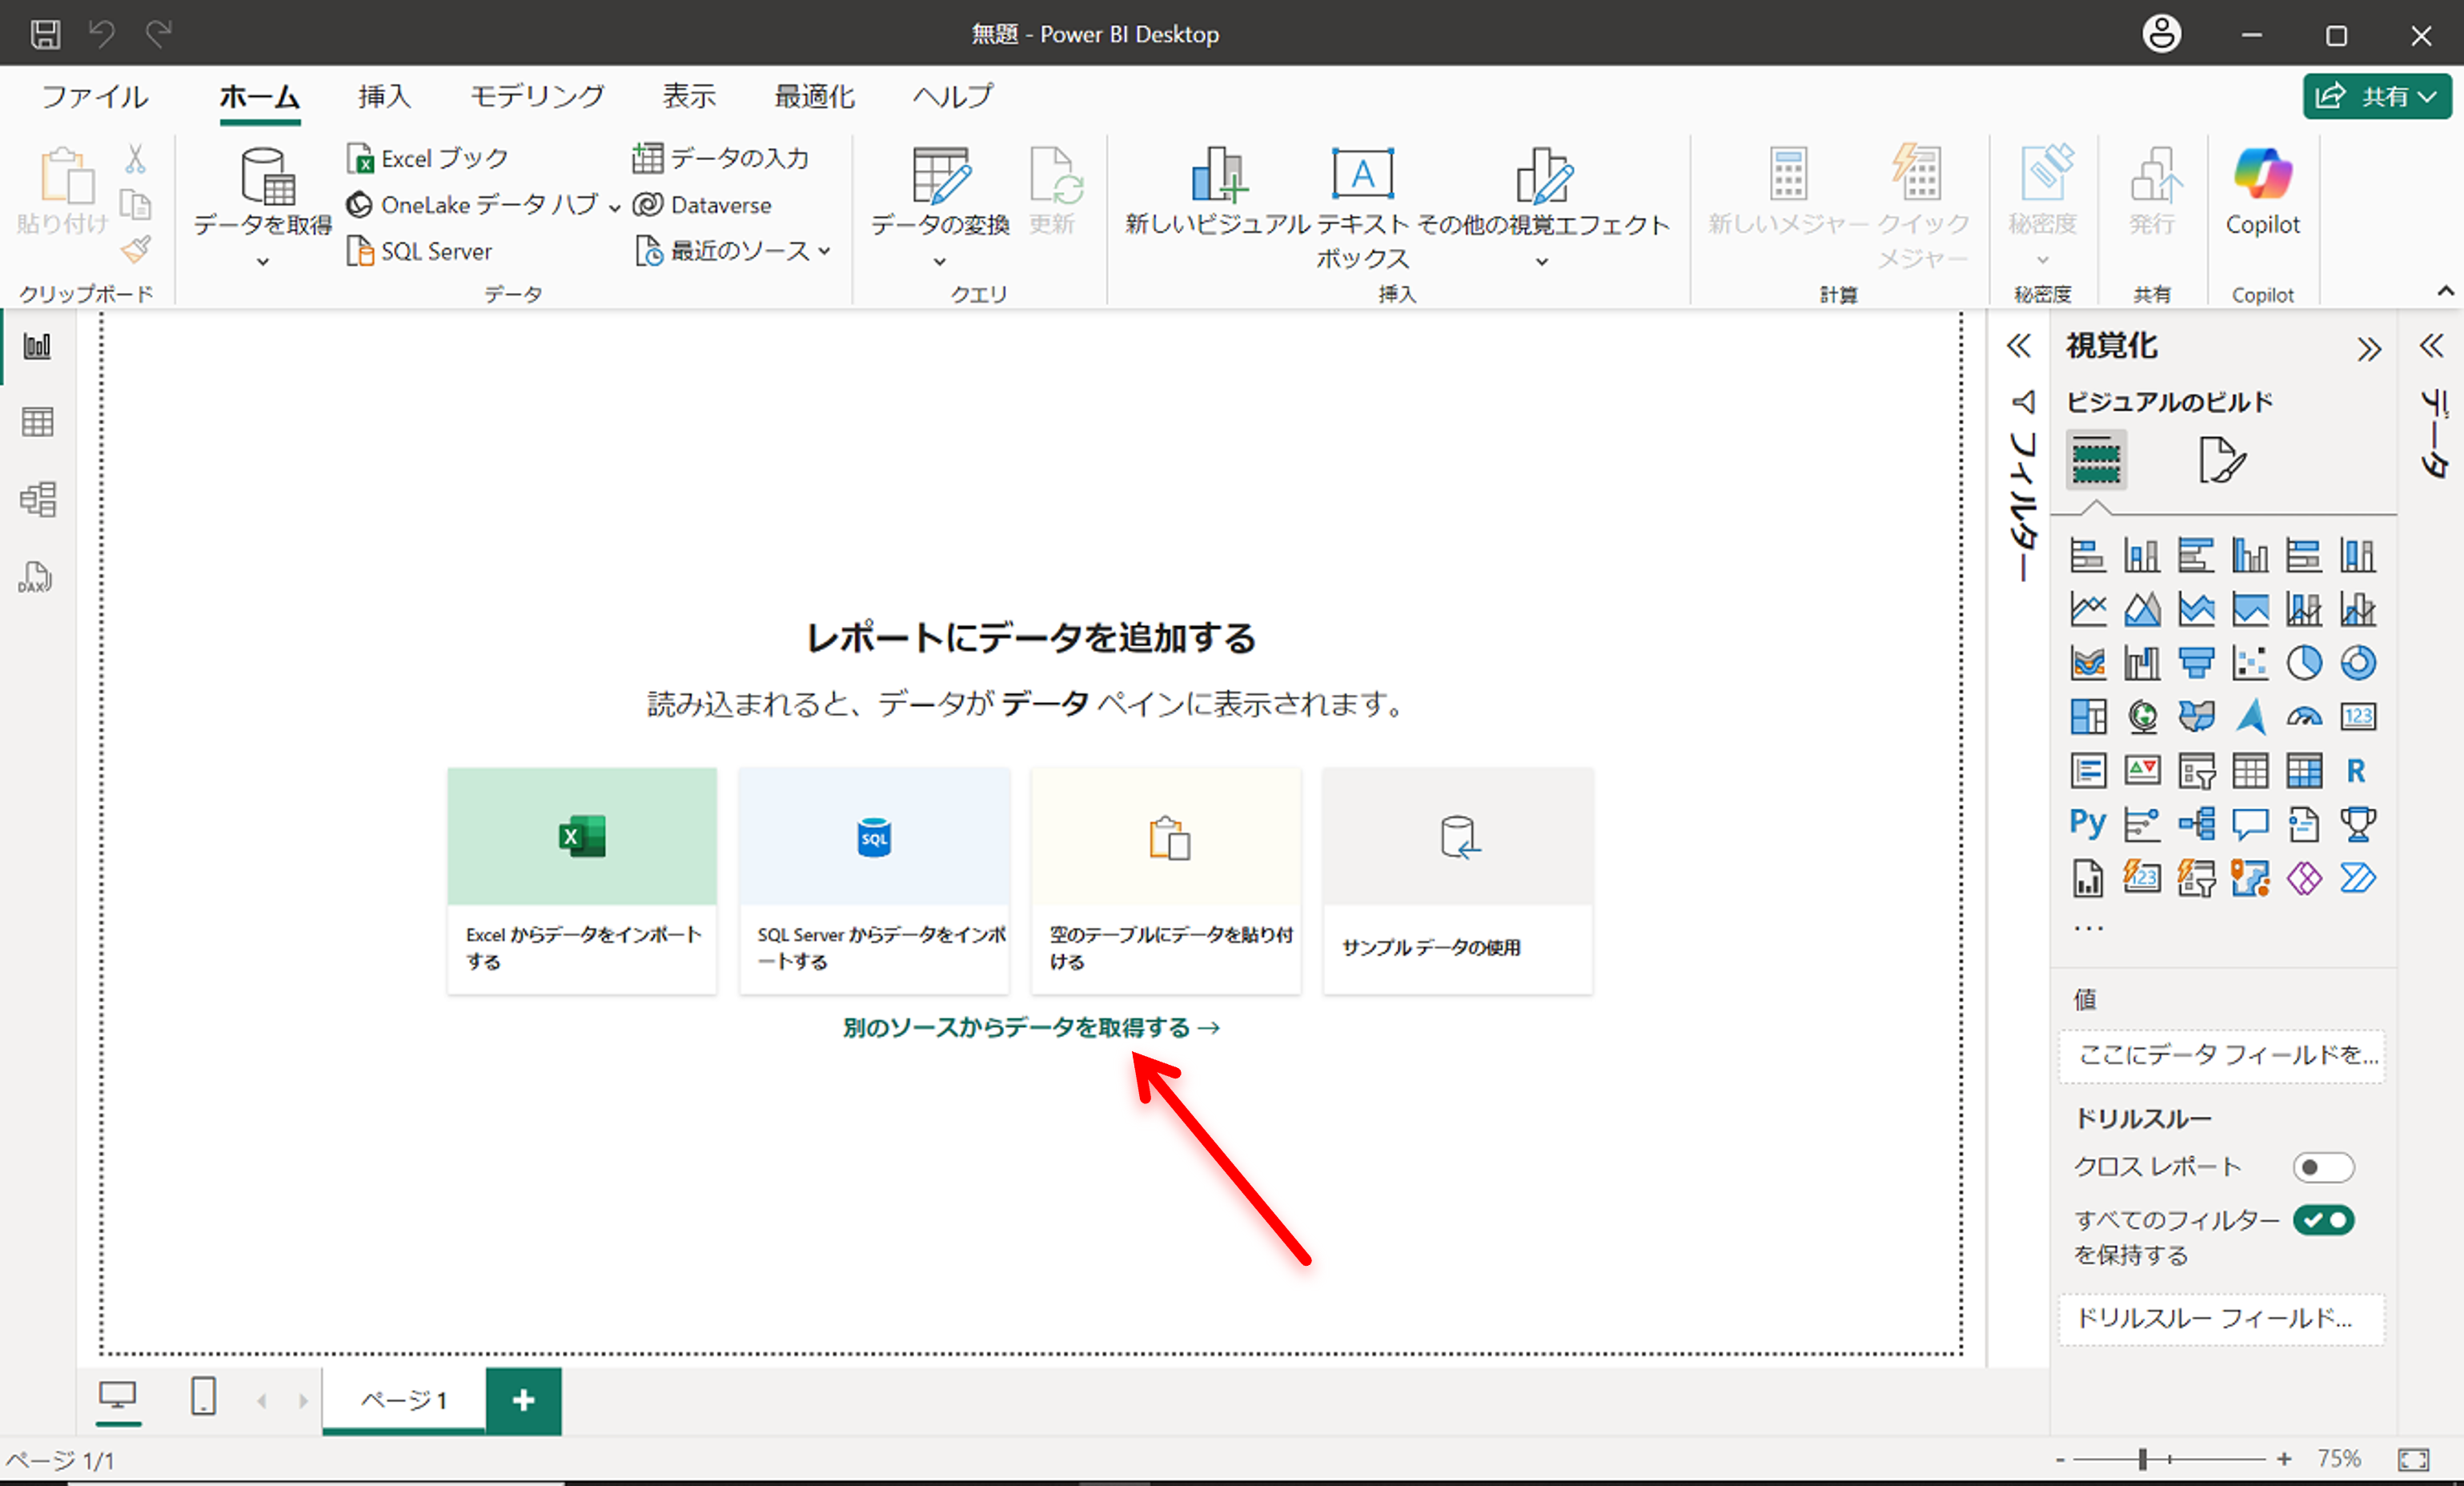Click the Dataverse data source
The image size is (2464, 1486).
pos(703,205)
